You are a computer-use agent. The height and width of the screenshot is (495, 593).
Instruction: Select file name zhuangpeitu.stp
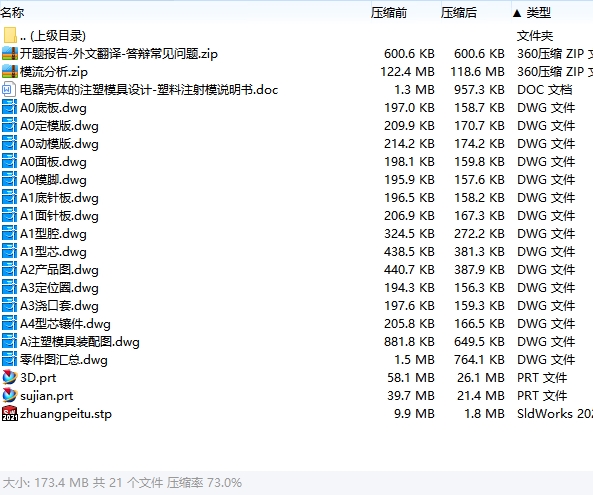(66, 414)
